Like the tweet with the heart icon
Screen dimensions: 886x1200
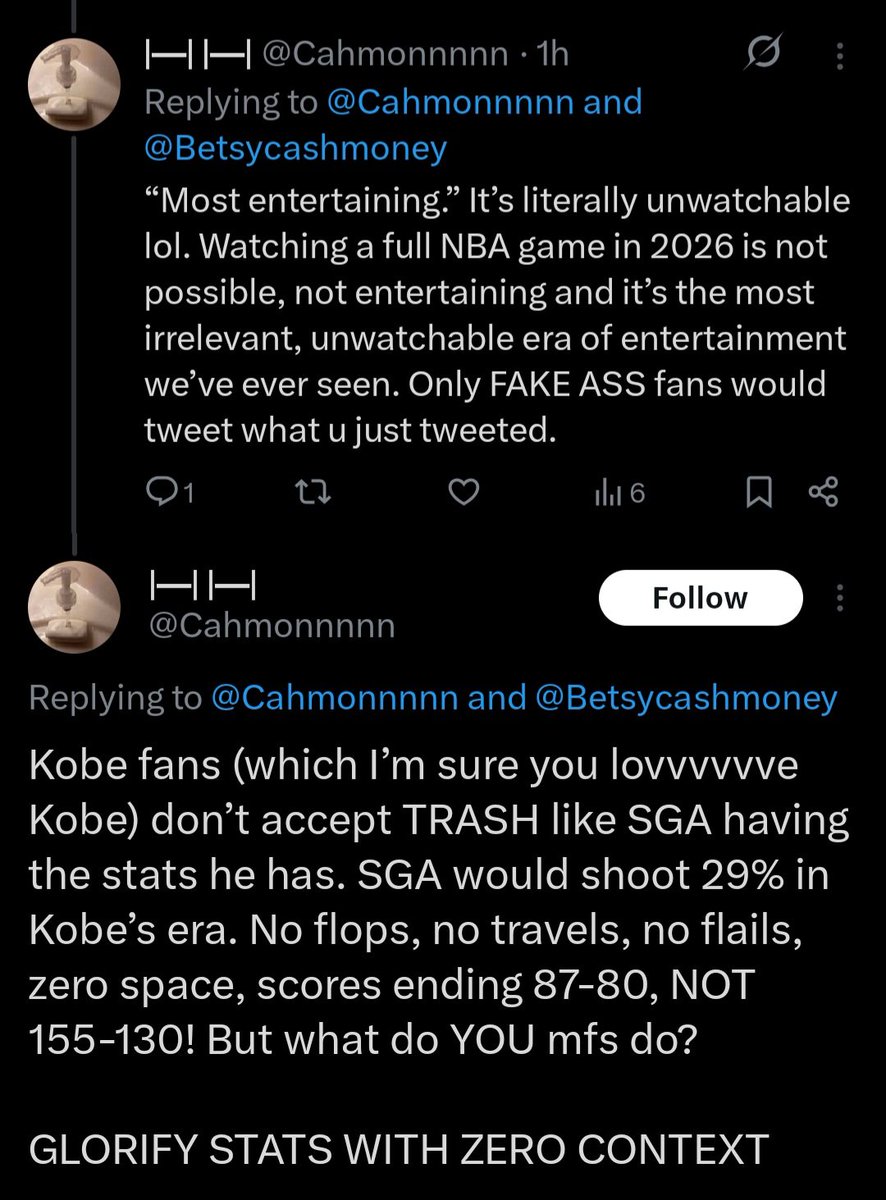[462, 491]
